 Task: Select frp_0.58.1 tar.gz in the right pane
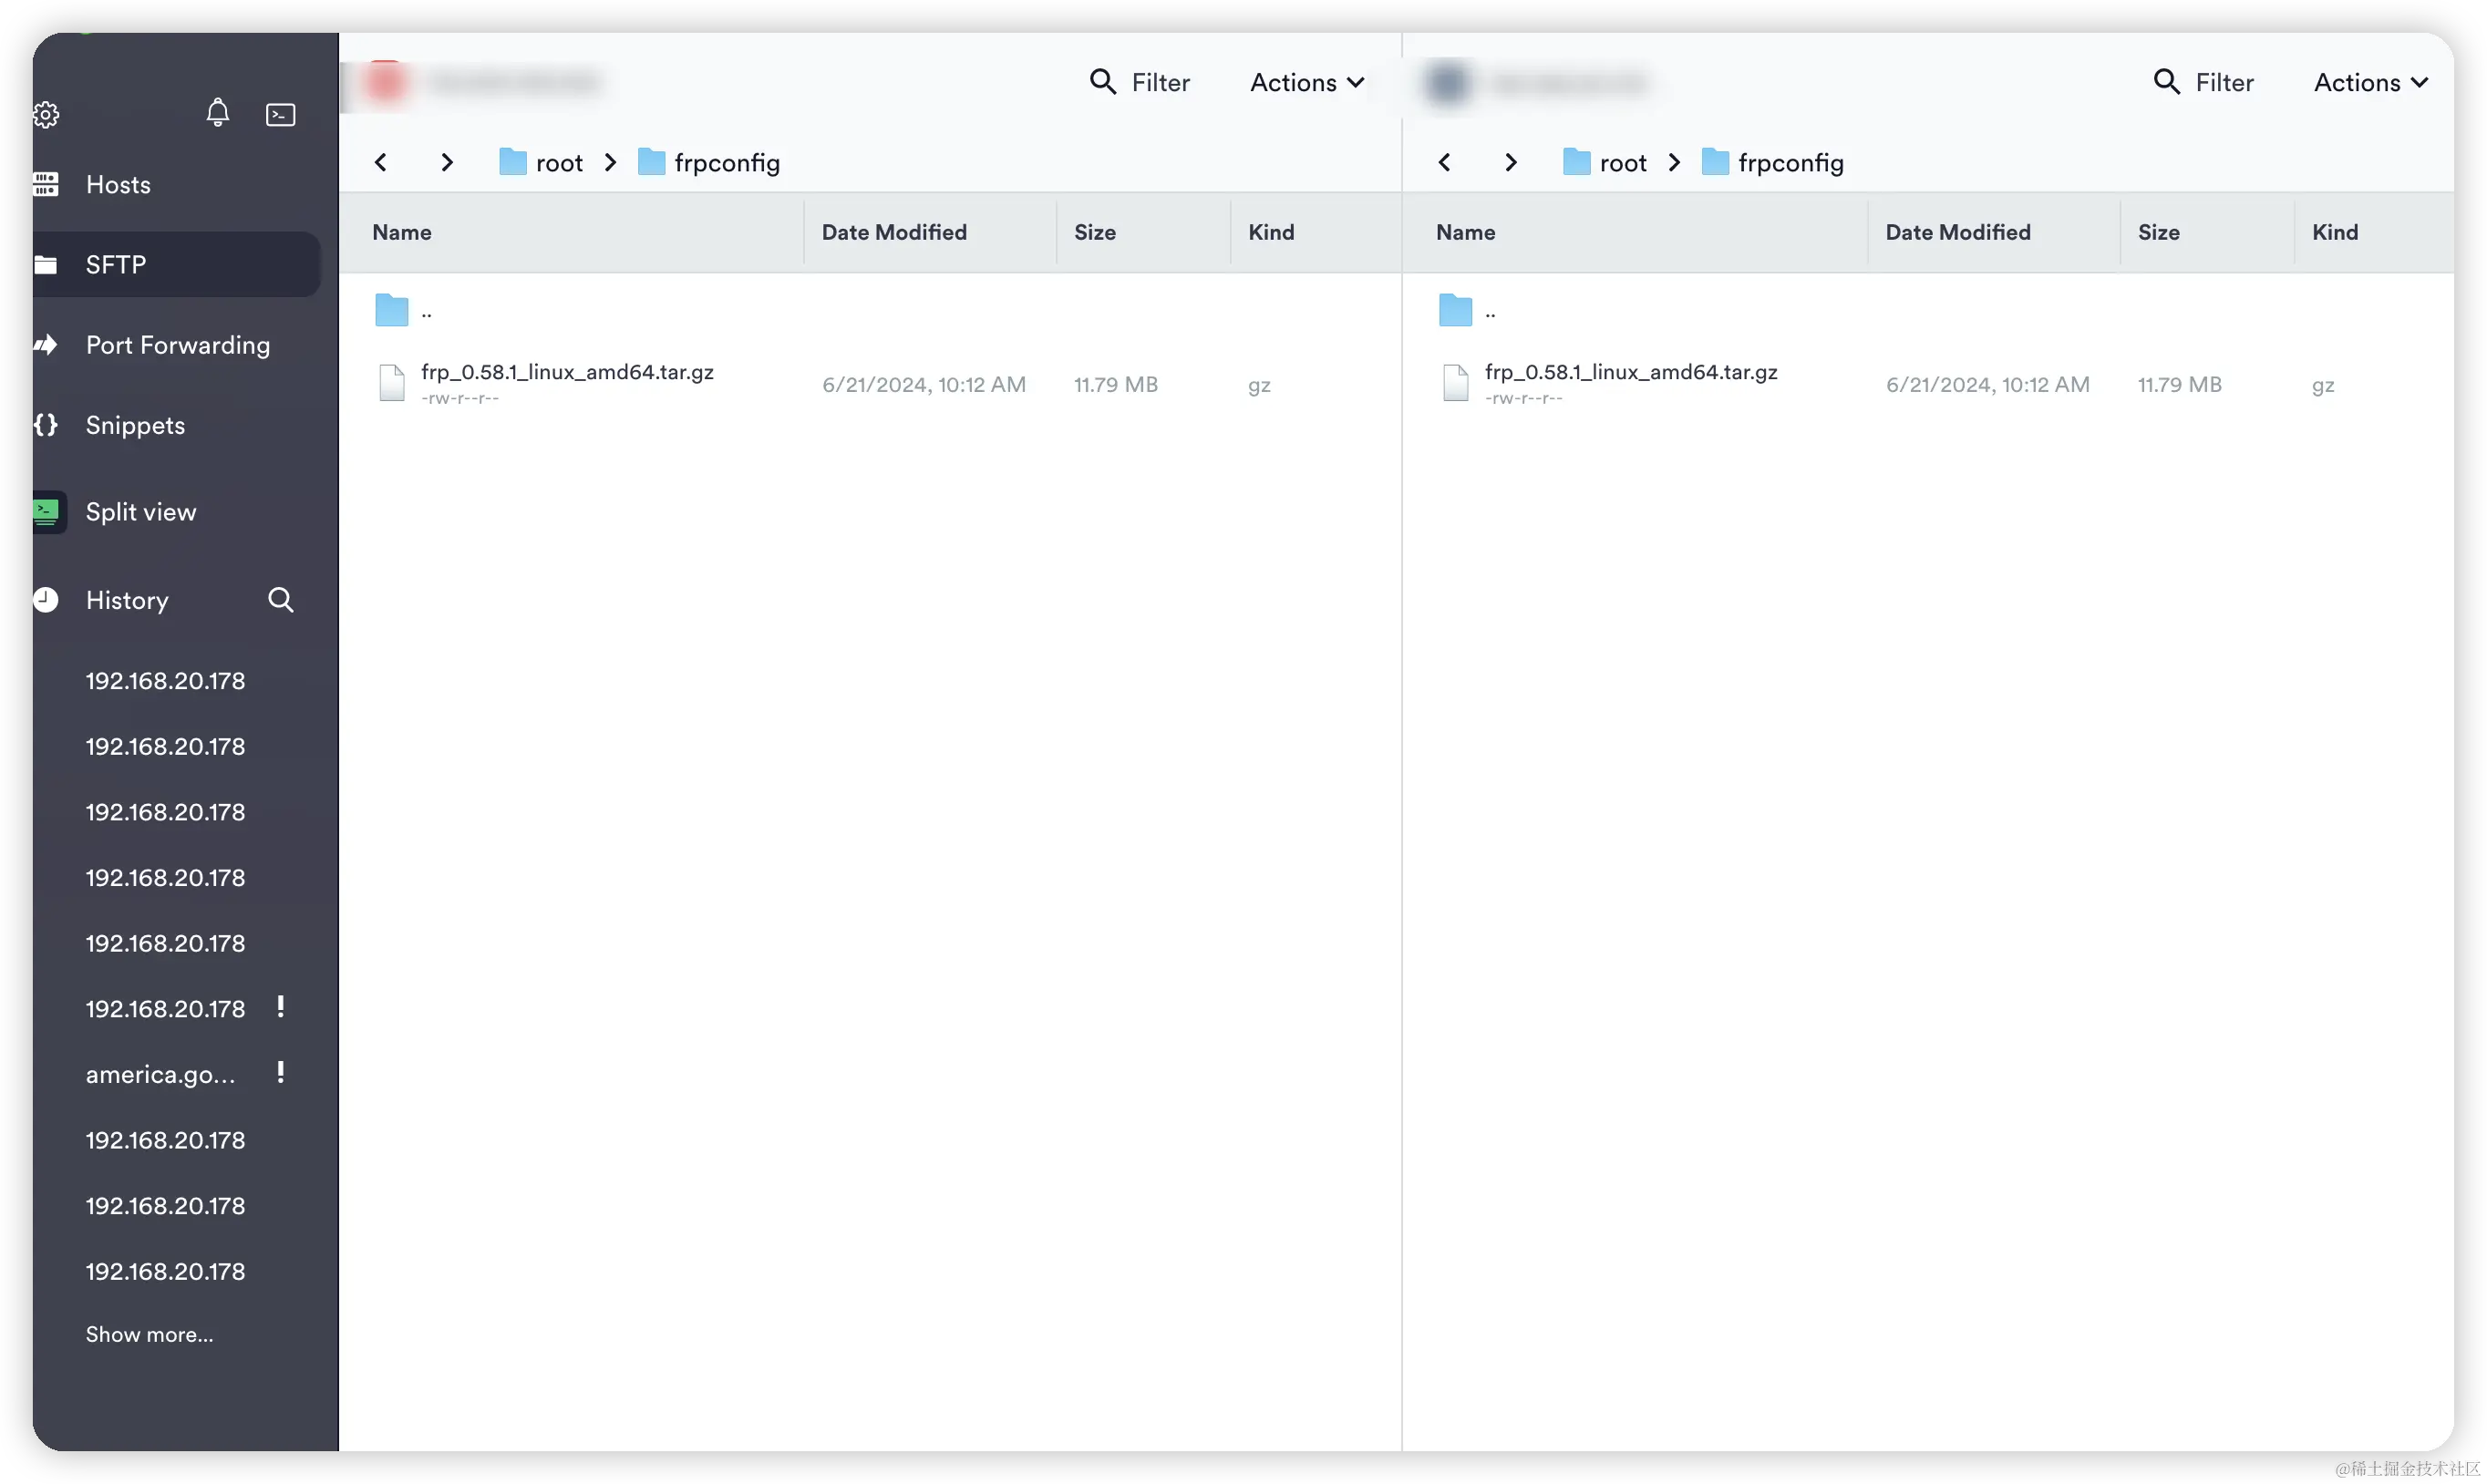tap(1630, 373)
